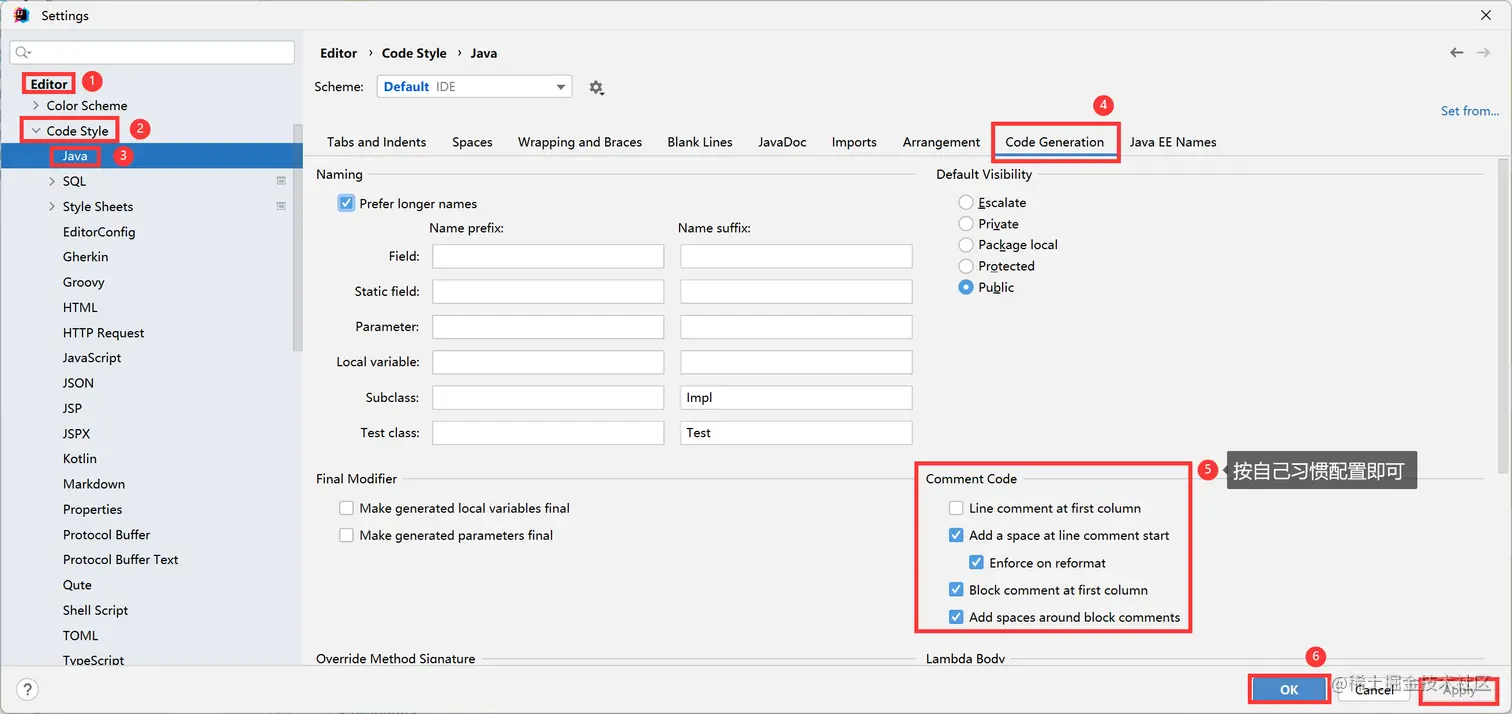
Task: Switch to the Spaces tab
Action: pyautogui.click(x=472, y=142)
